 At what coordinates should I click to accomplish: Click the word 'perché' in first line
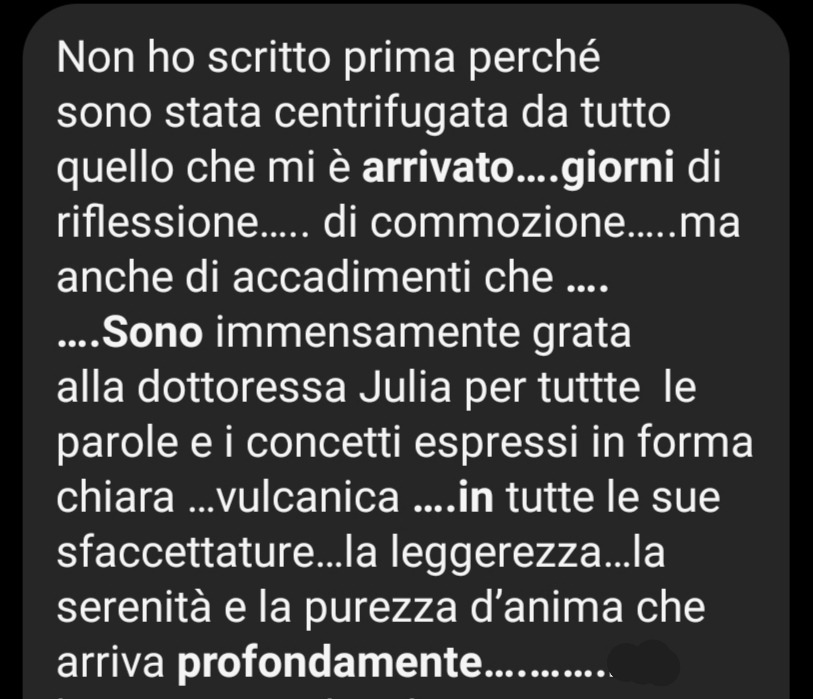click(x=535, y=59)
